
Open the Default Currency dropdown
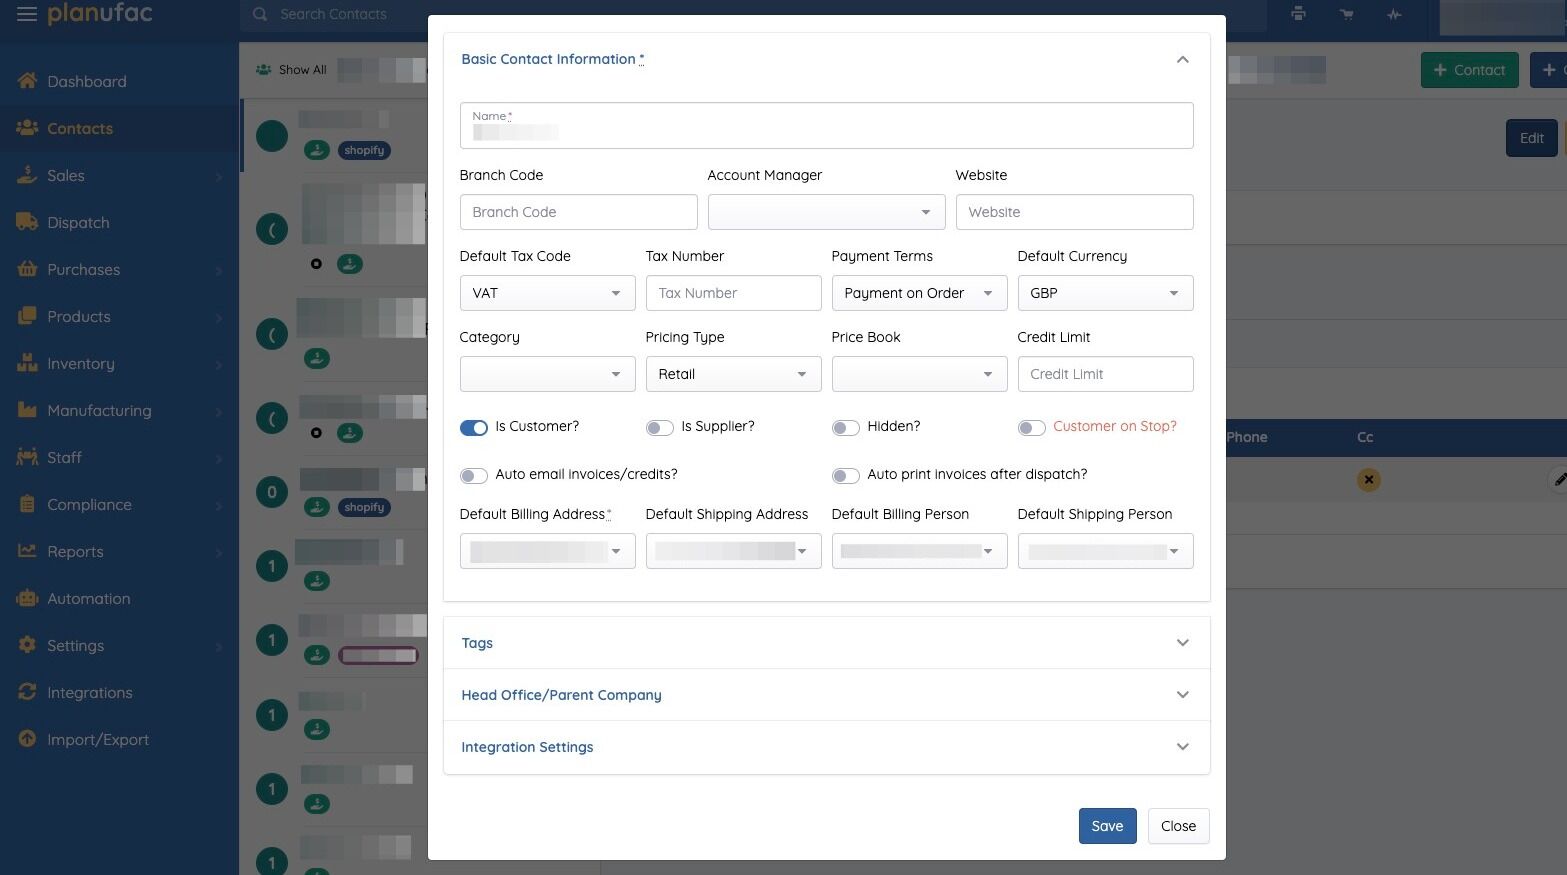coord(1104,293)
